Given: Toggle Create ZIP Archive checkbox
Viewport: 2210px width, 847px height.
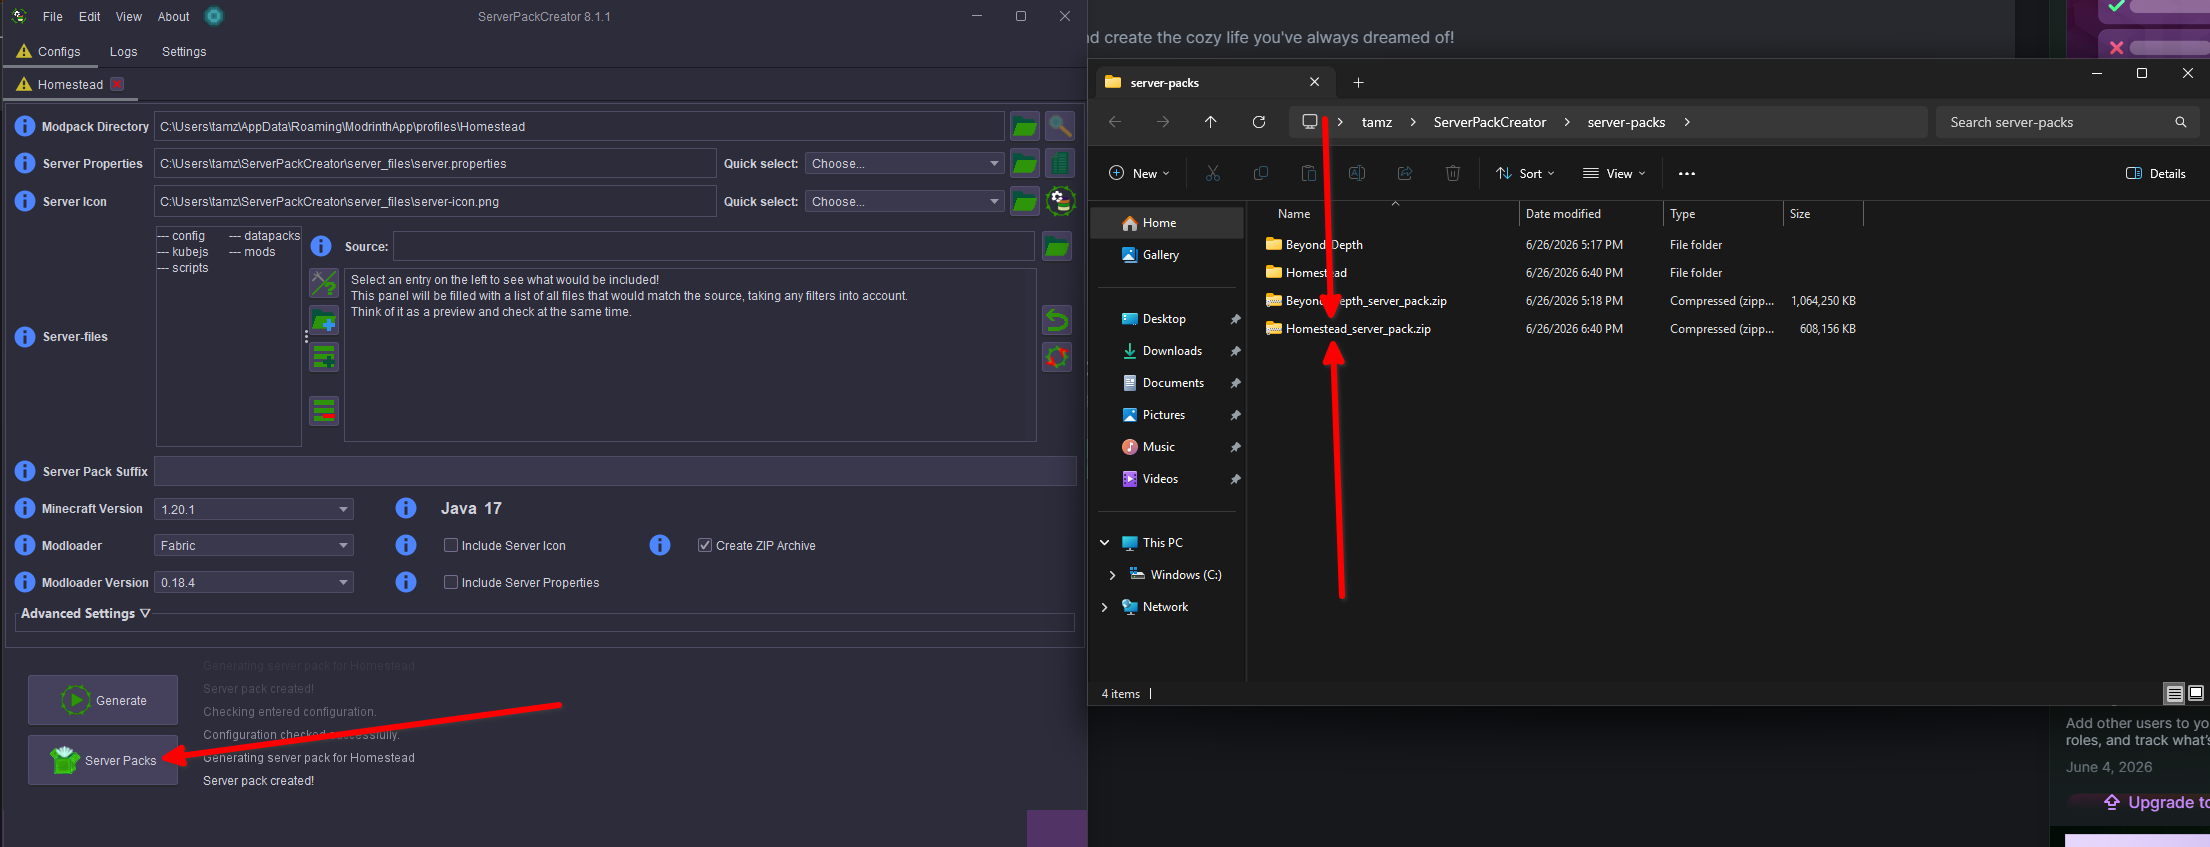Looking at the screenshot, I should coord(705,545).
